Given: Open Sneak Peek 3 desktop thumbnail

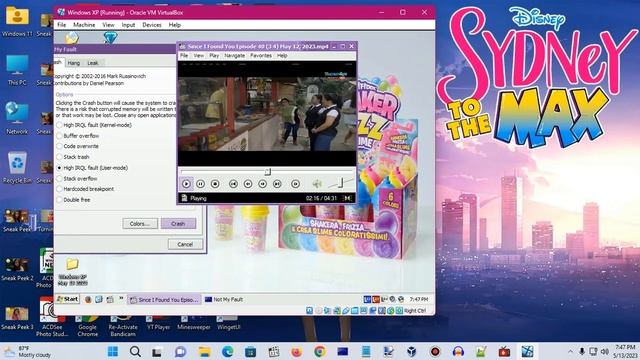Looking at the screenshot, I should [x=17, y=318].
